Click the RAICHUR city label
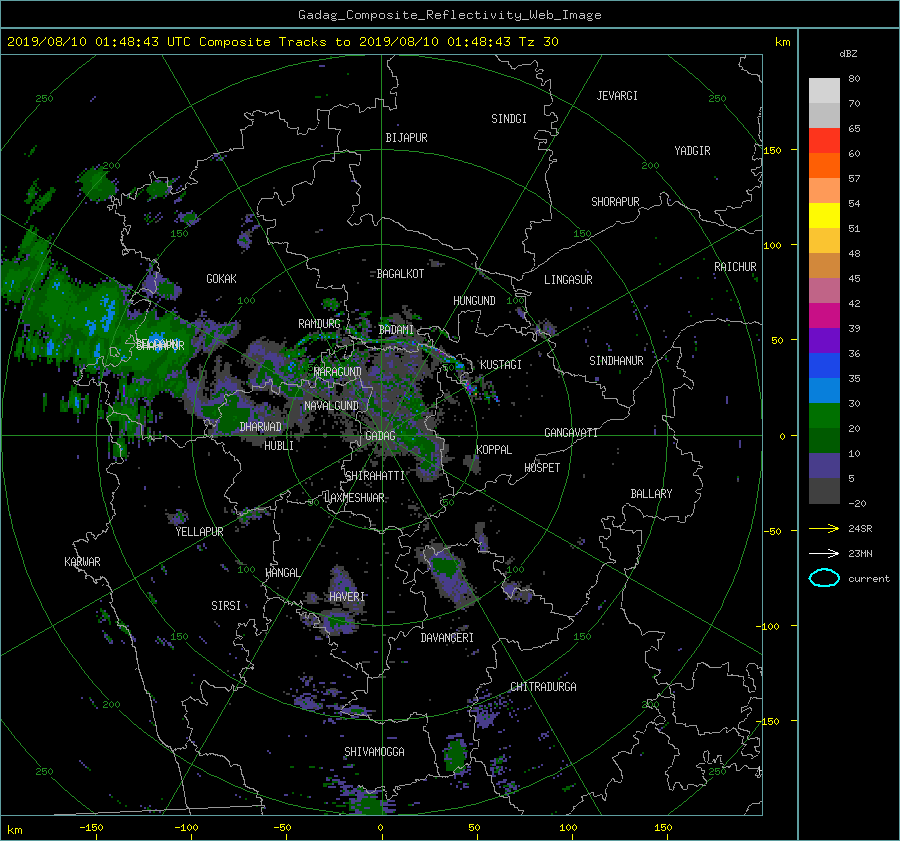This screenshot has height=841, width=900. coord(735,267)
